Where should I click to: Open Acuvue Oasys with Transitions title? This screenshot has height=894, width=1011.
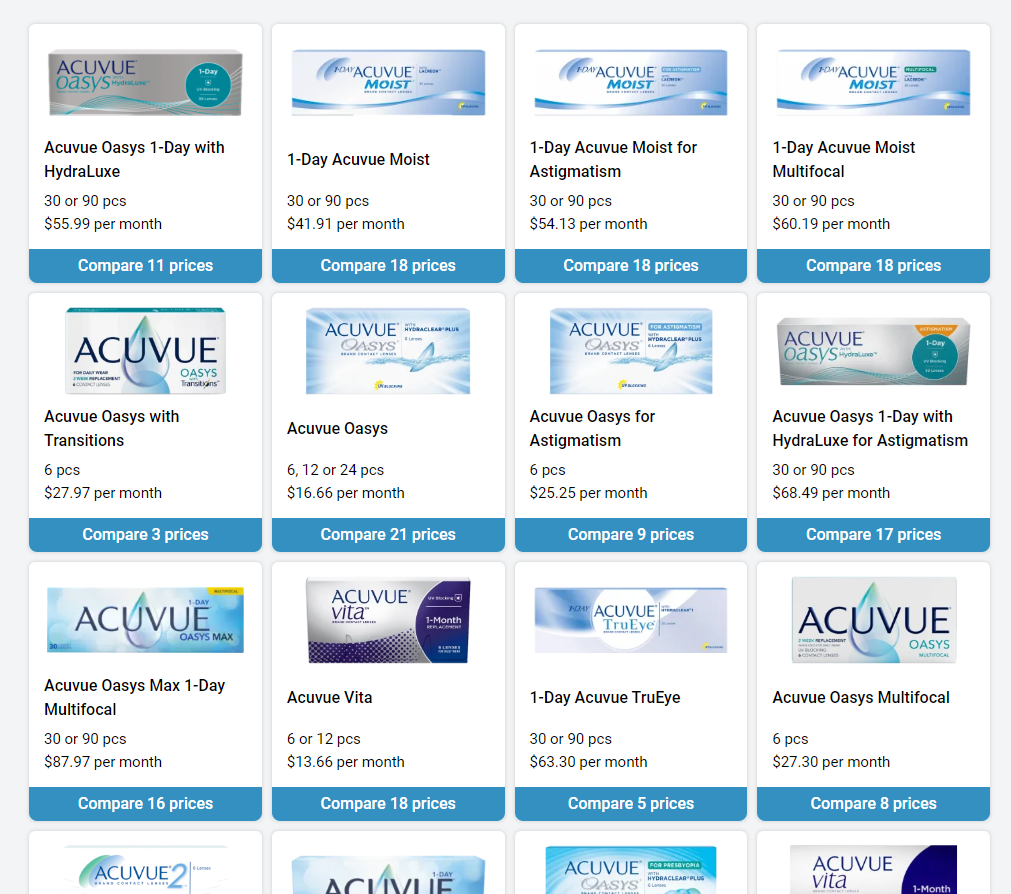pos(112,428)
